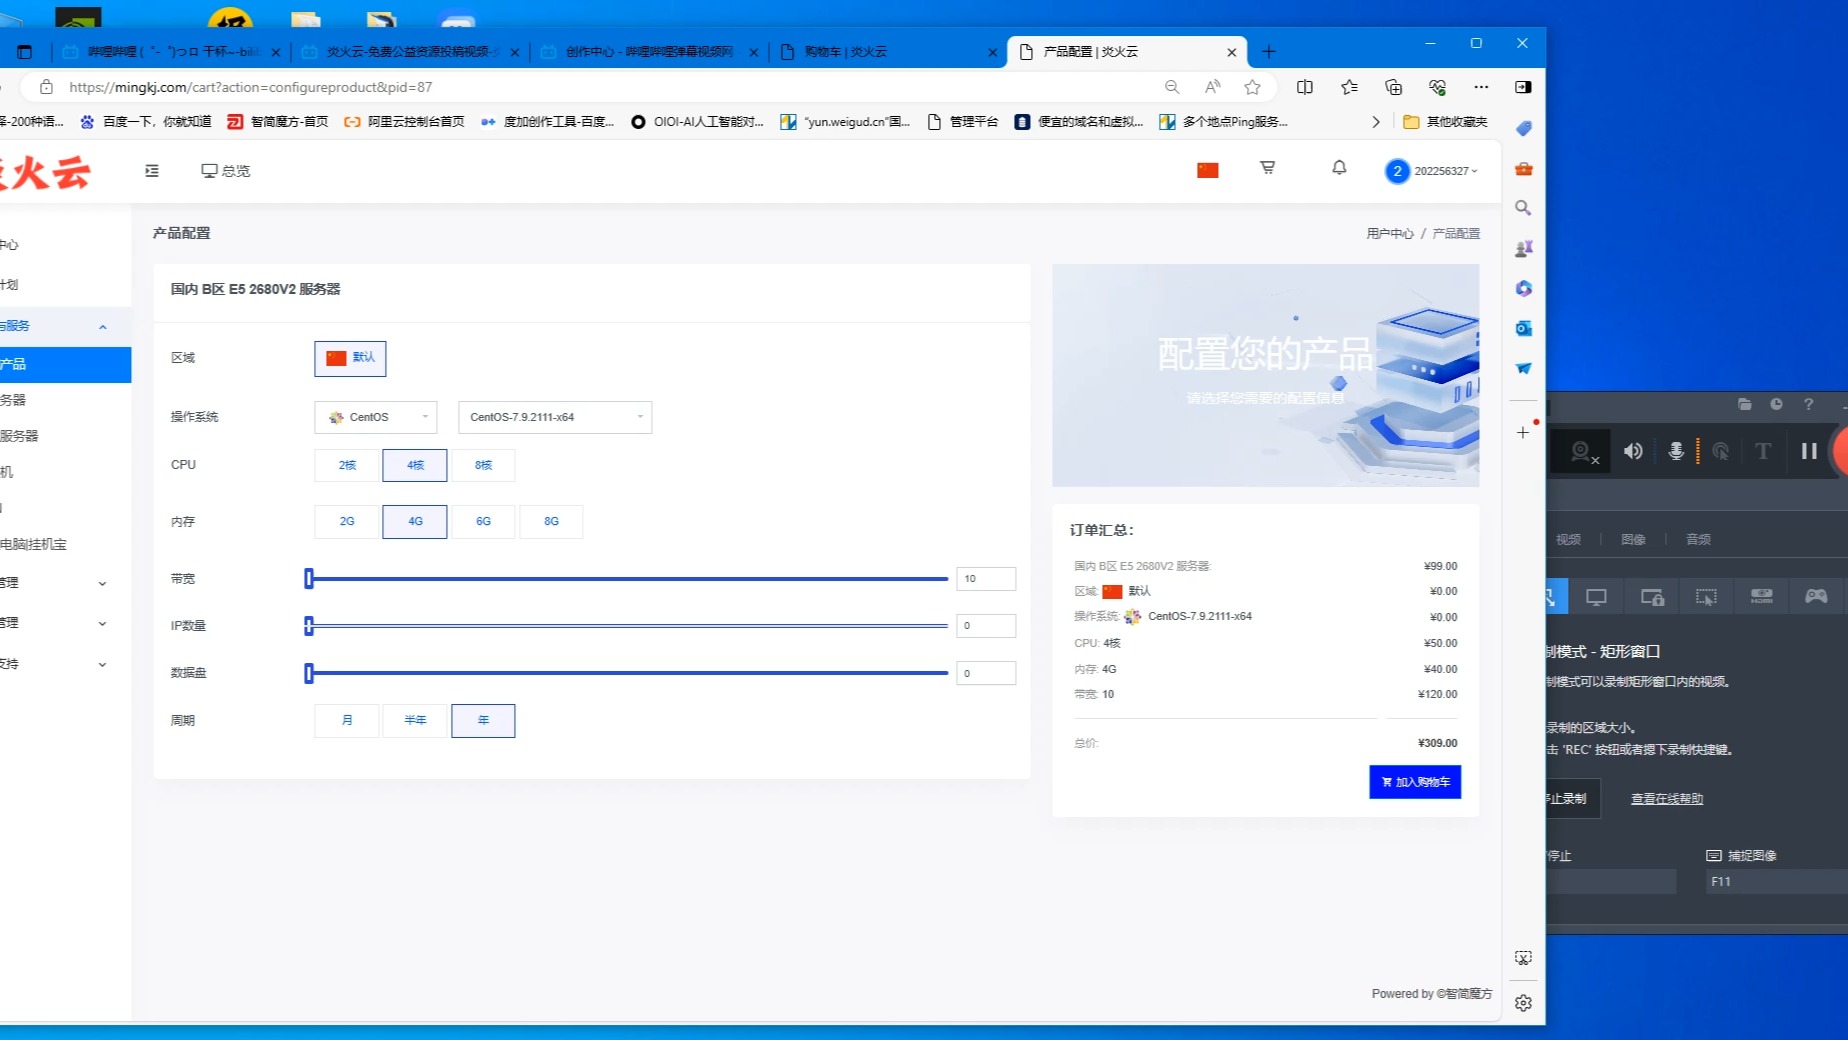Go to 用户中心 breadcrumb link
The image size is (1848, 1040).
coord(1390,233)
